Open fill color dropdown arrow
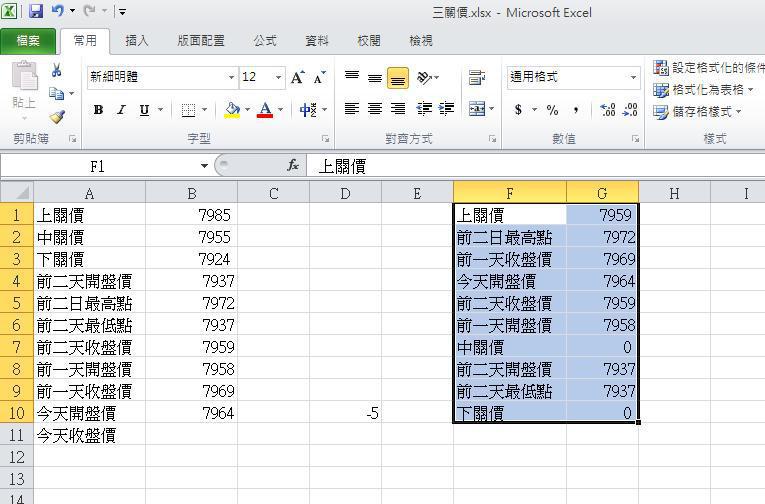The width and height of the screenshot is (765, 504). click(247, 110)
